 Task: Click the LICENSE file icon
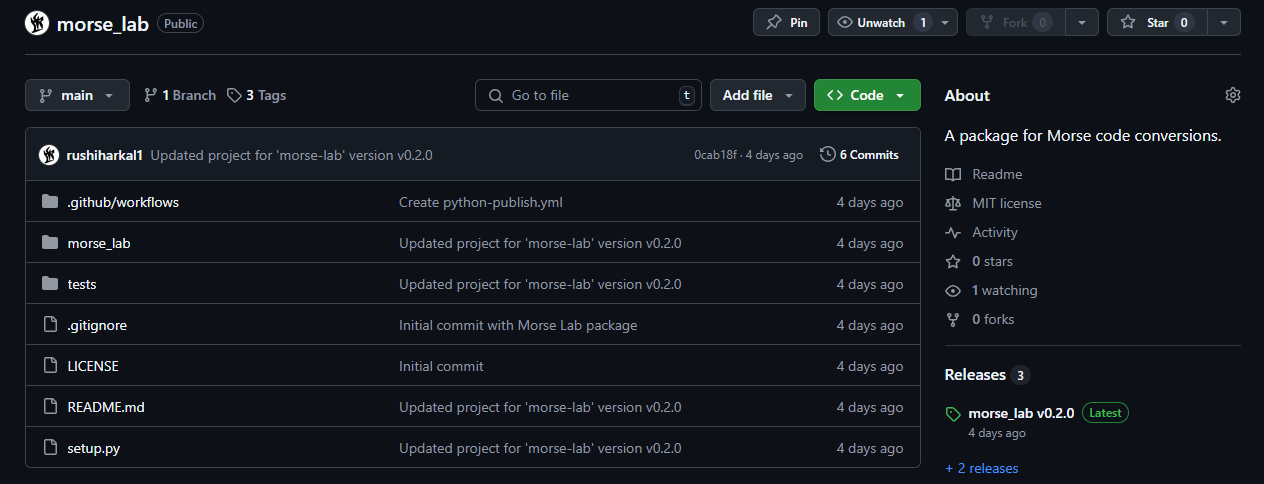point(50,366)
